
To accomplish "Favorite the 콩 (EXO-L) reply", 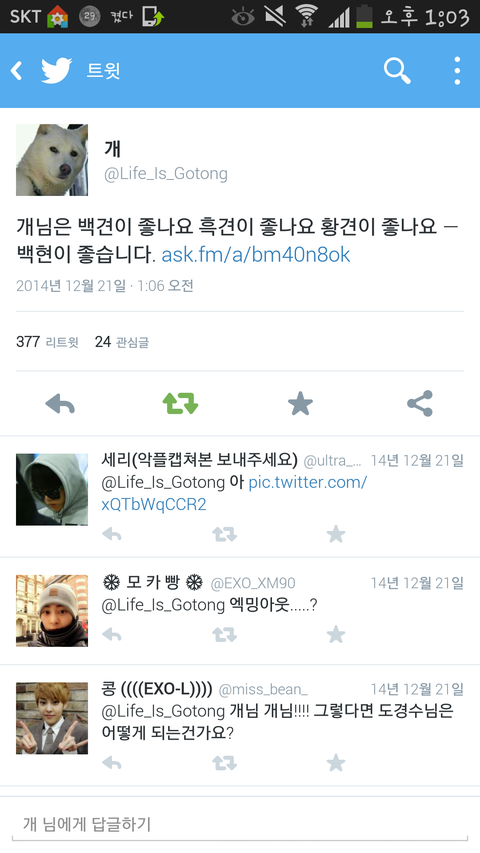I will (x=336, y=763).
